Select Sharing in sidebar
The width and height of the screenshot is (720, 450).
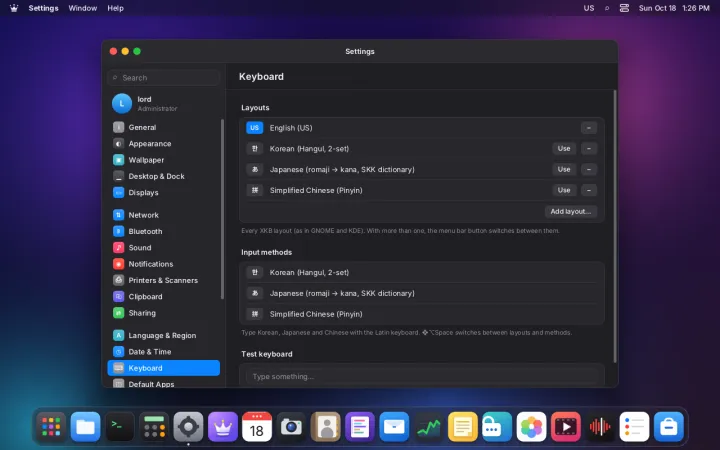163,313
